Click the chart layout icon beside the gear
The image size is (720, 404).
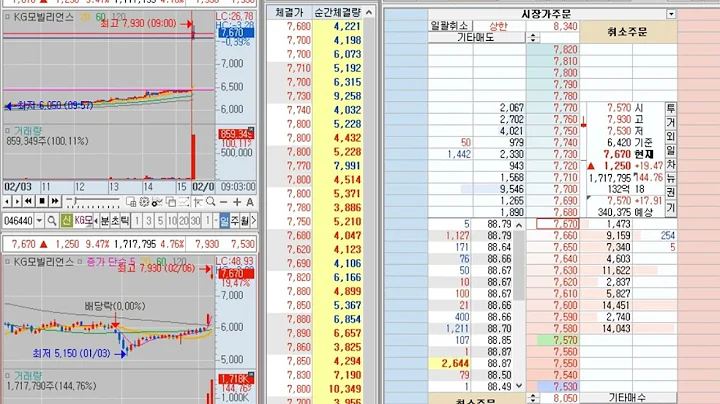[x=131, y=202]
